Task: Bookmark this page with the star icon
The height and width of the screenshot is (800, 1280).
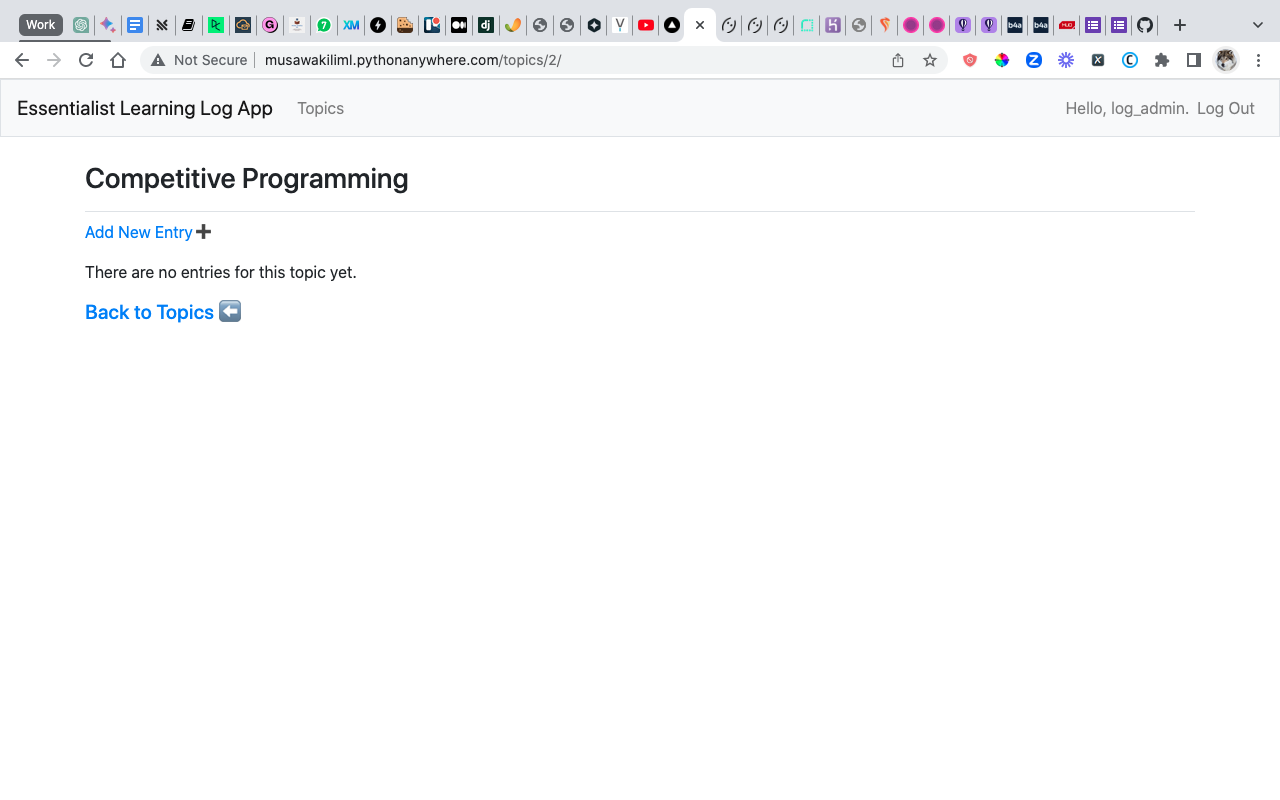Action: click(x=930, y=60)
